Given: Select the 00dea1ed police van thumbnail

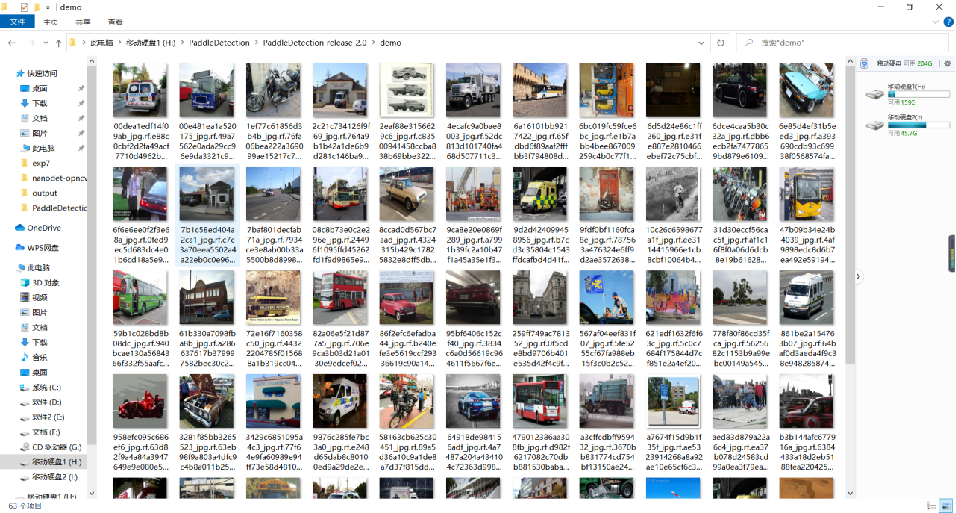Looking at the screenshot, I should click(140, 90).
